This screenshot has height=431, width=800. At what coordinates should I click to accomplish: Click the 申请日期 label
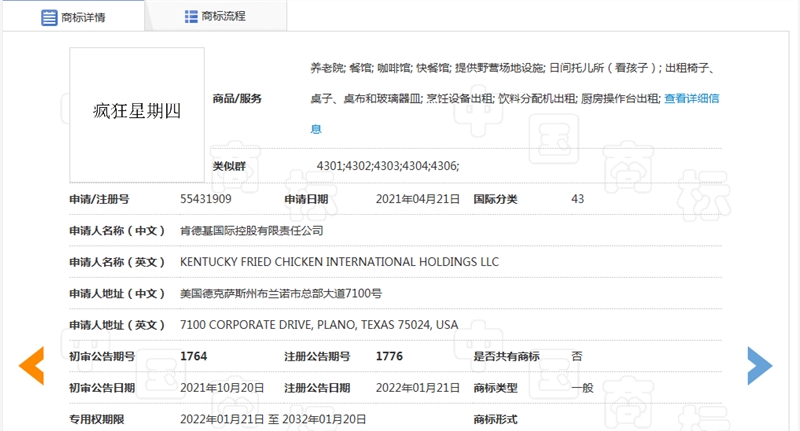[306, 199]
